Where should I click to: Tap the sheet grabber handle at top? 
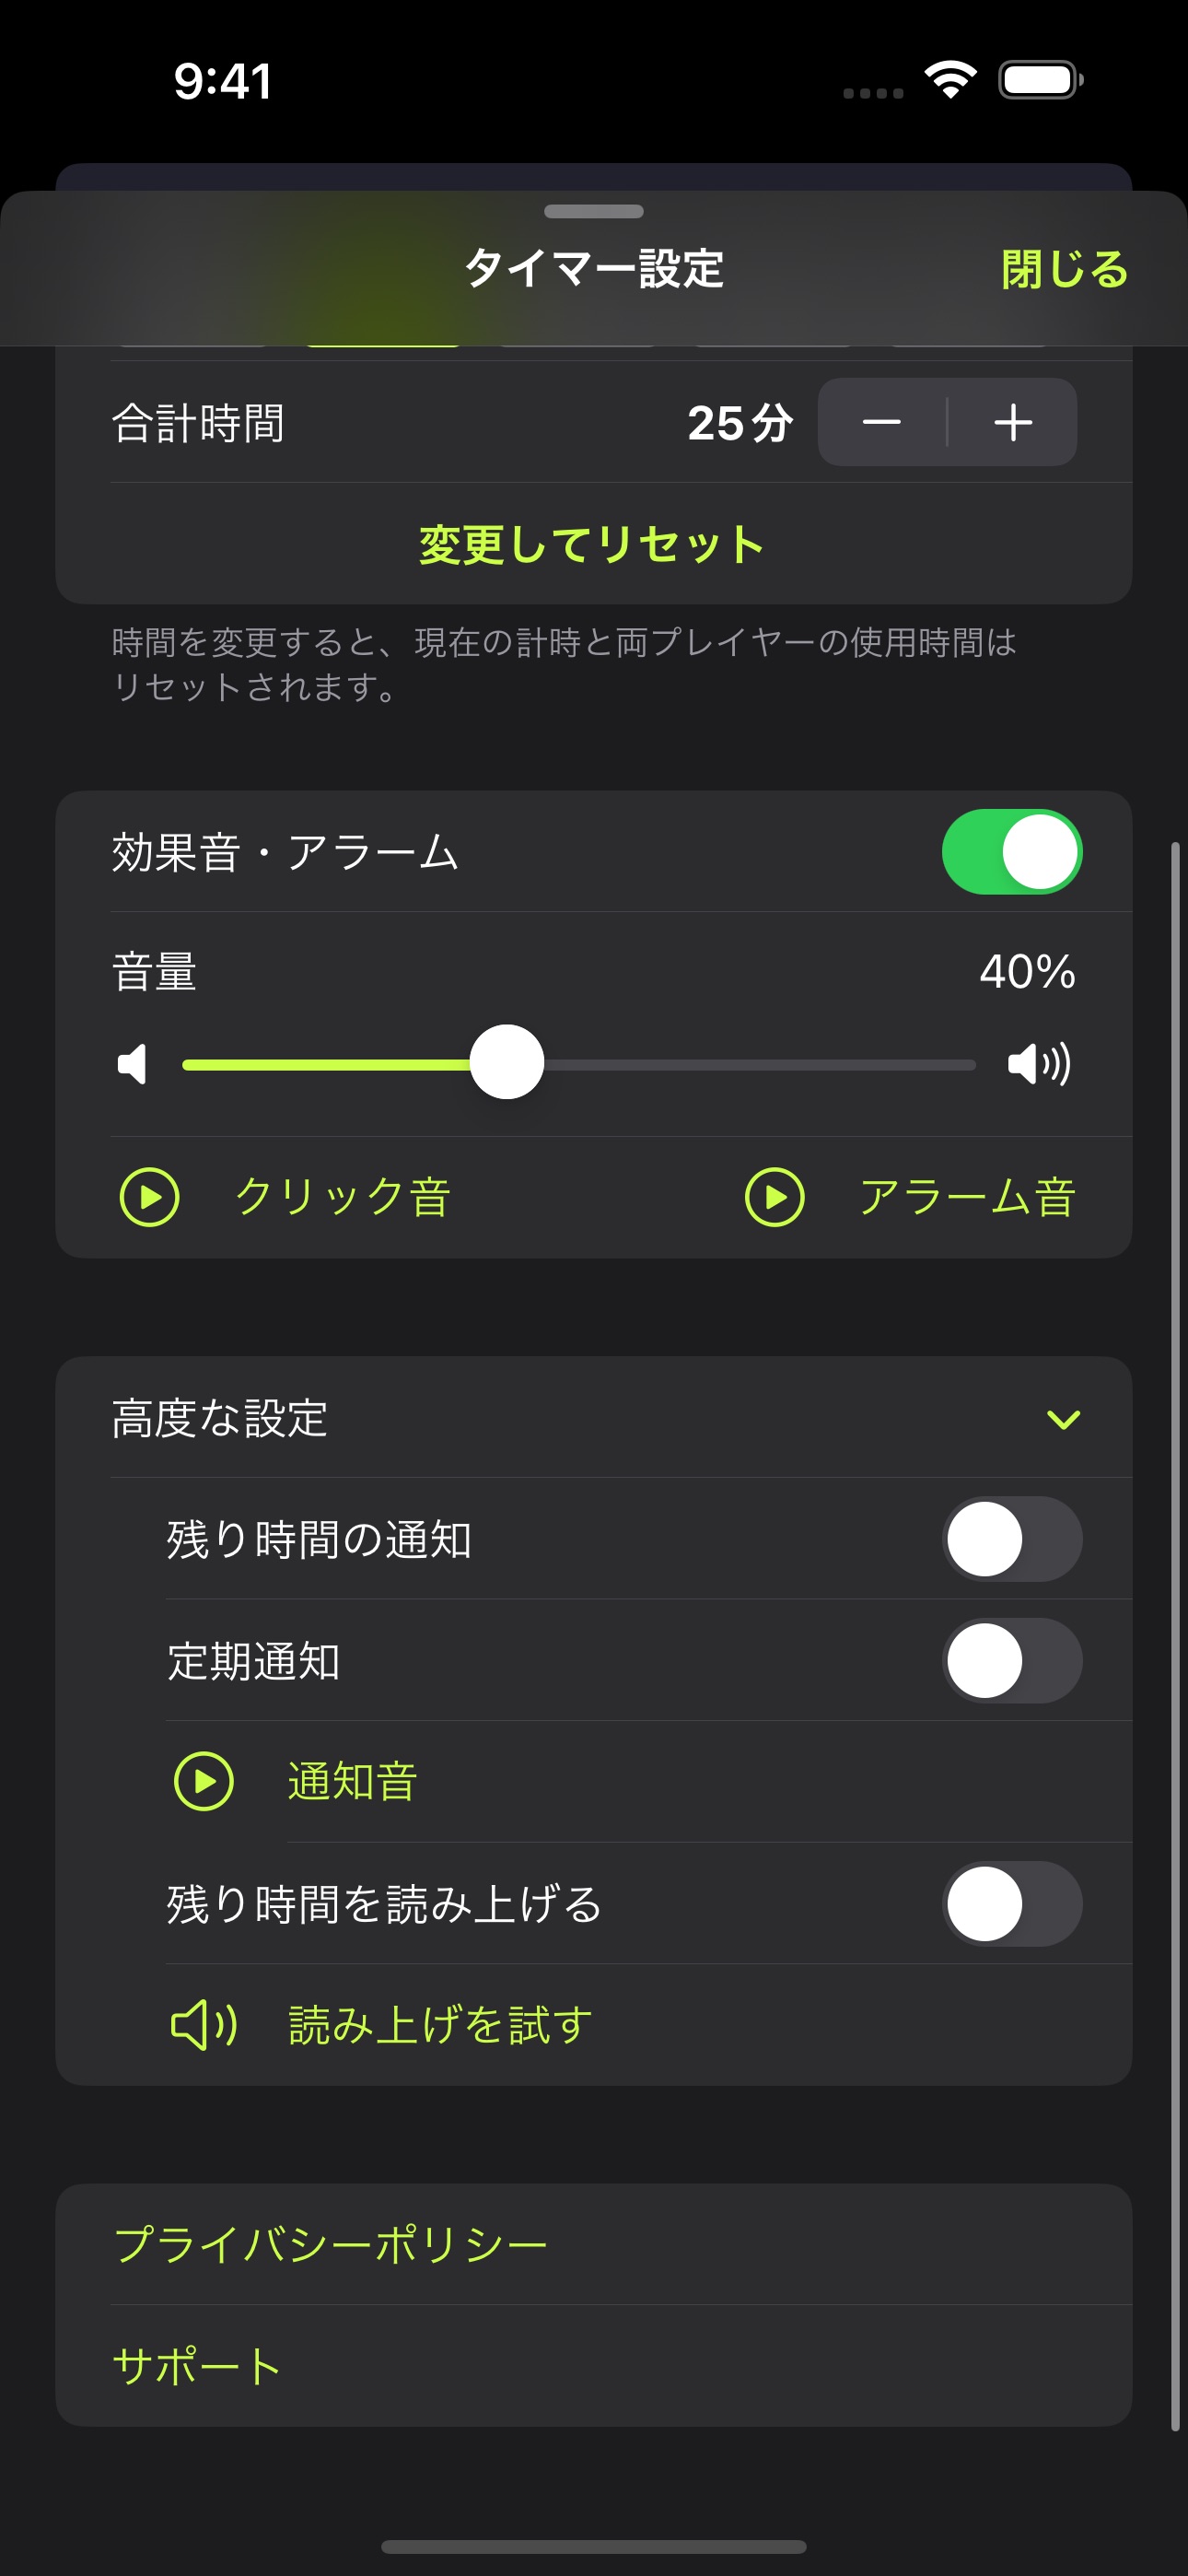pyautogui.click(x=594, y=211)
